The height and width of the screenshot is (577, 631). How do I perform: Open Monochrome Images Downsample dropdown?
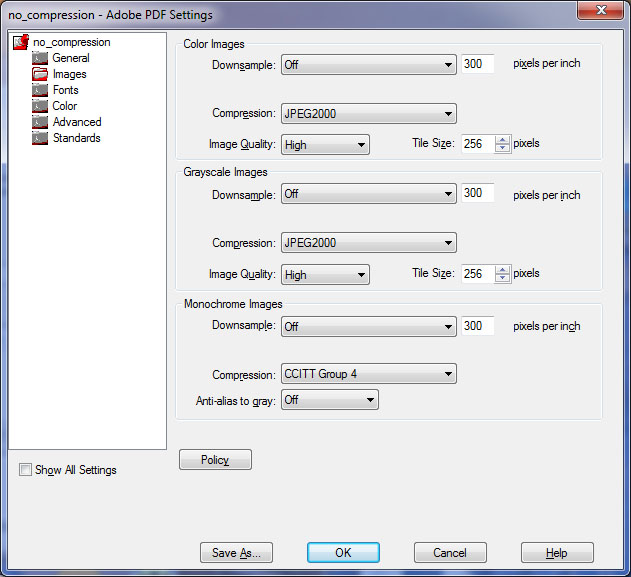[x=369, y=326]
